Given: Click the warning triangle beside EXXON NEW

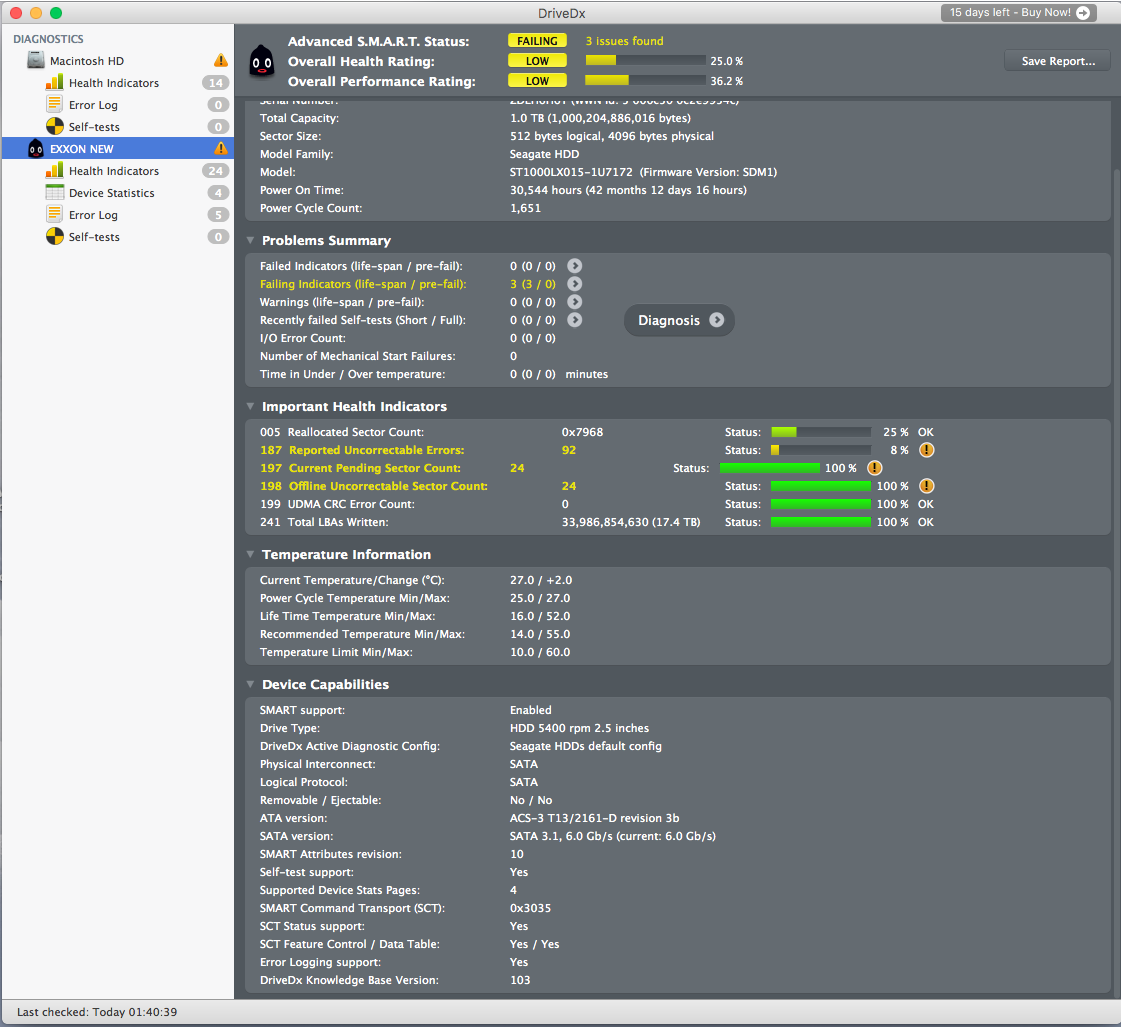Looking at the screenshot, I should (221, 149).
